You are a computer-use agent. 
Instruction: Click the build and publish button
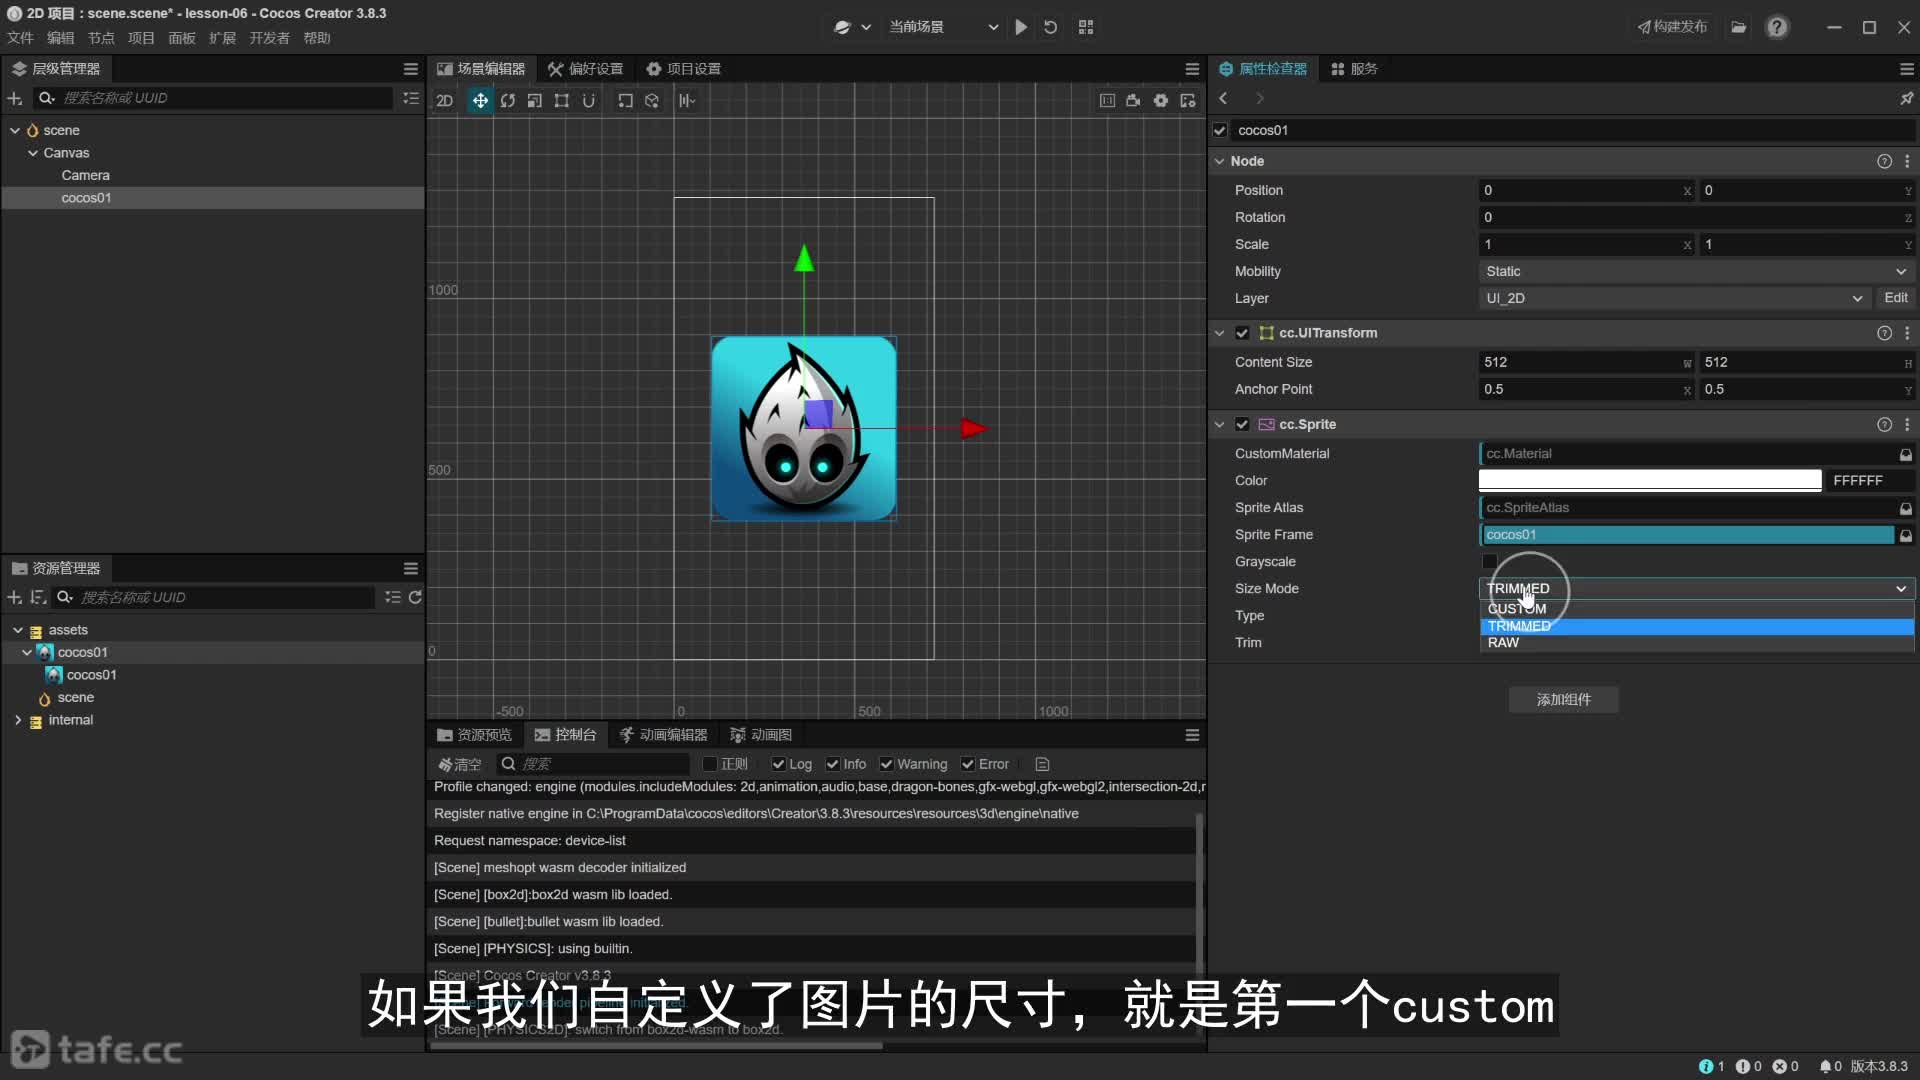(x=1673, y=27)
